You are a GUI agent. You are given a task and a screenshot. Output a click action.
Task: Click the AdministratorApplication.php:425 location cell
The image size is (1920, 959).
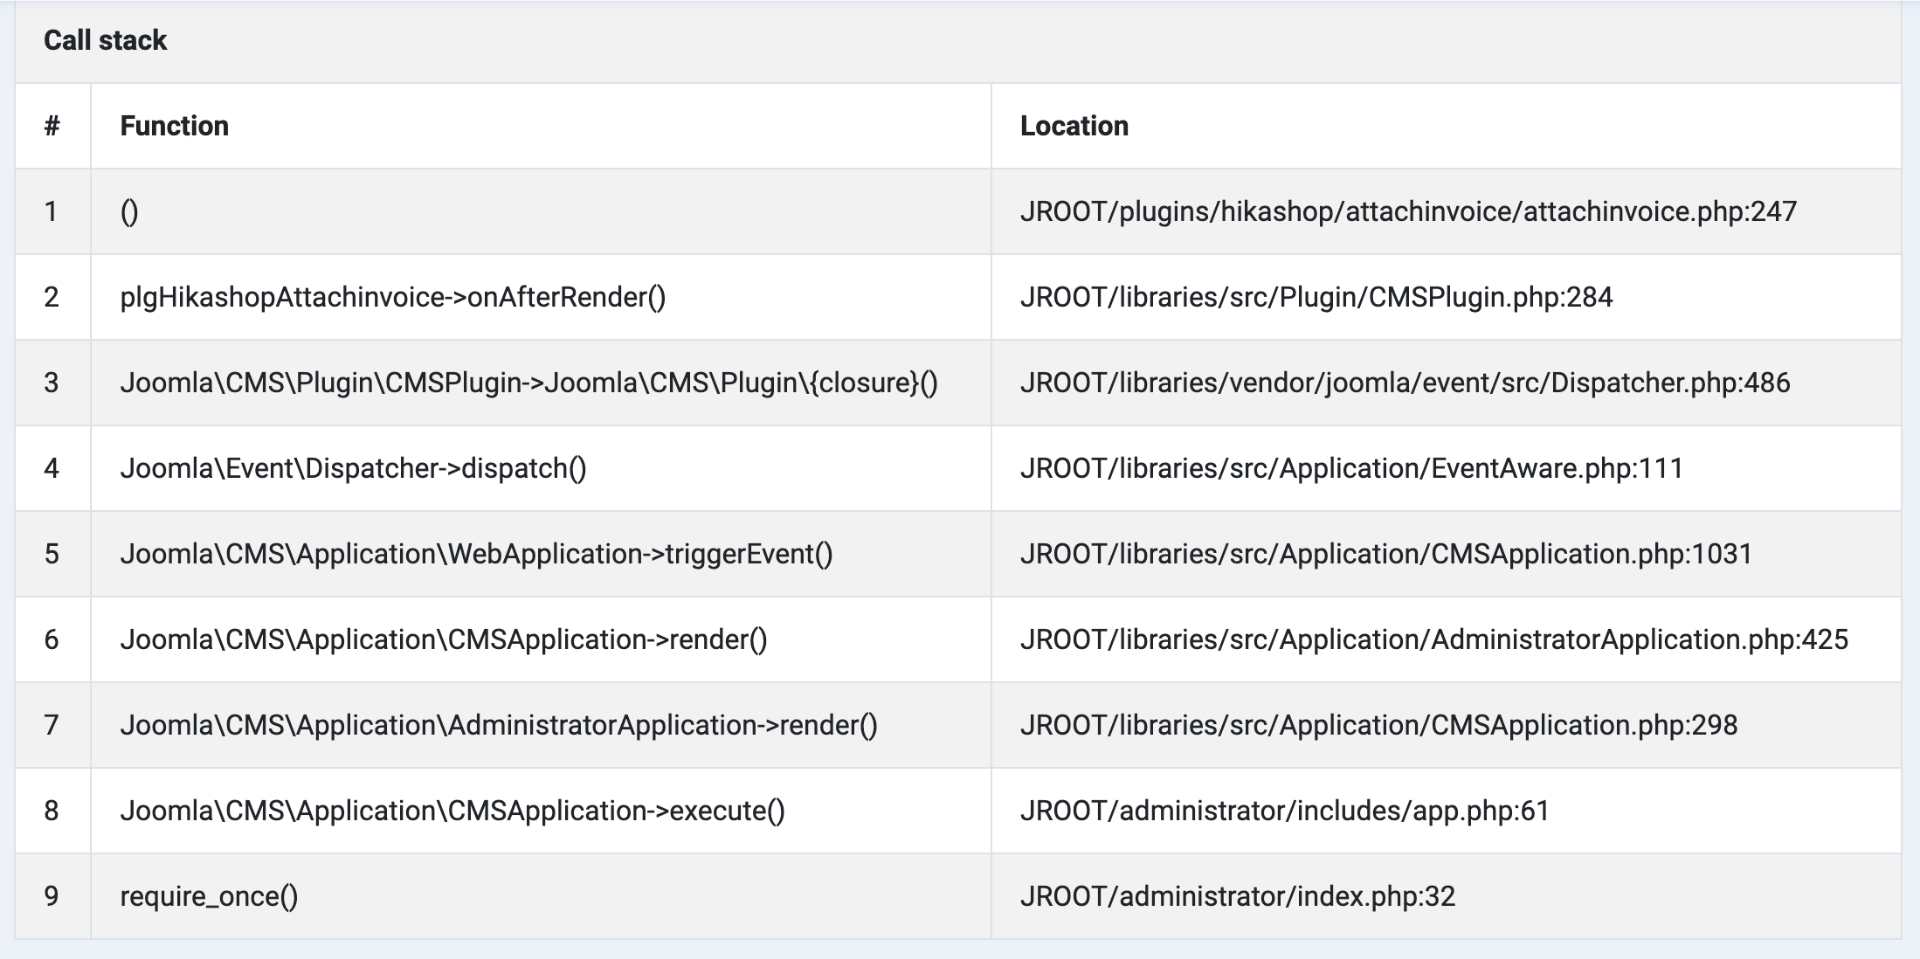pos(1434,640)
